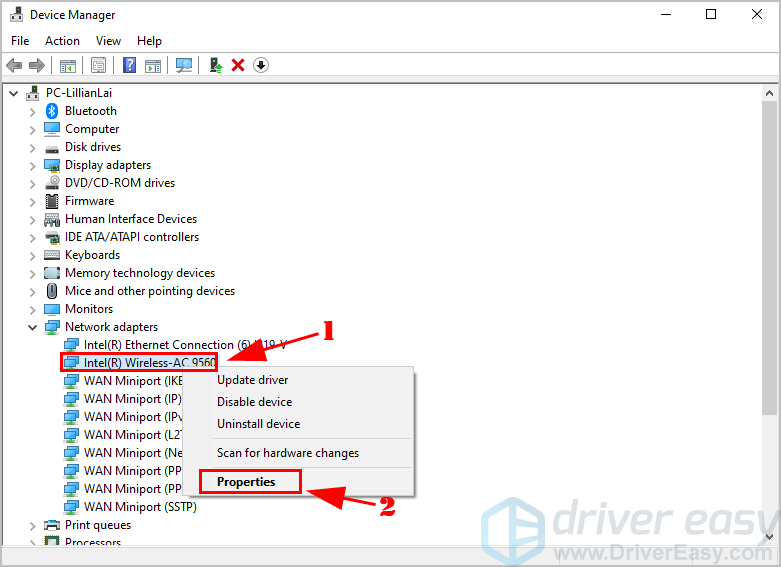Open the View menu
This screenshot has height=567, width=781.
click(x=108, y=41)
